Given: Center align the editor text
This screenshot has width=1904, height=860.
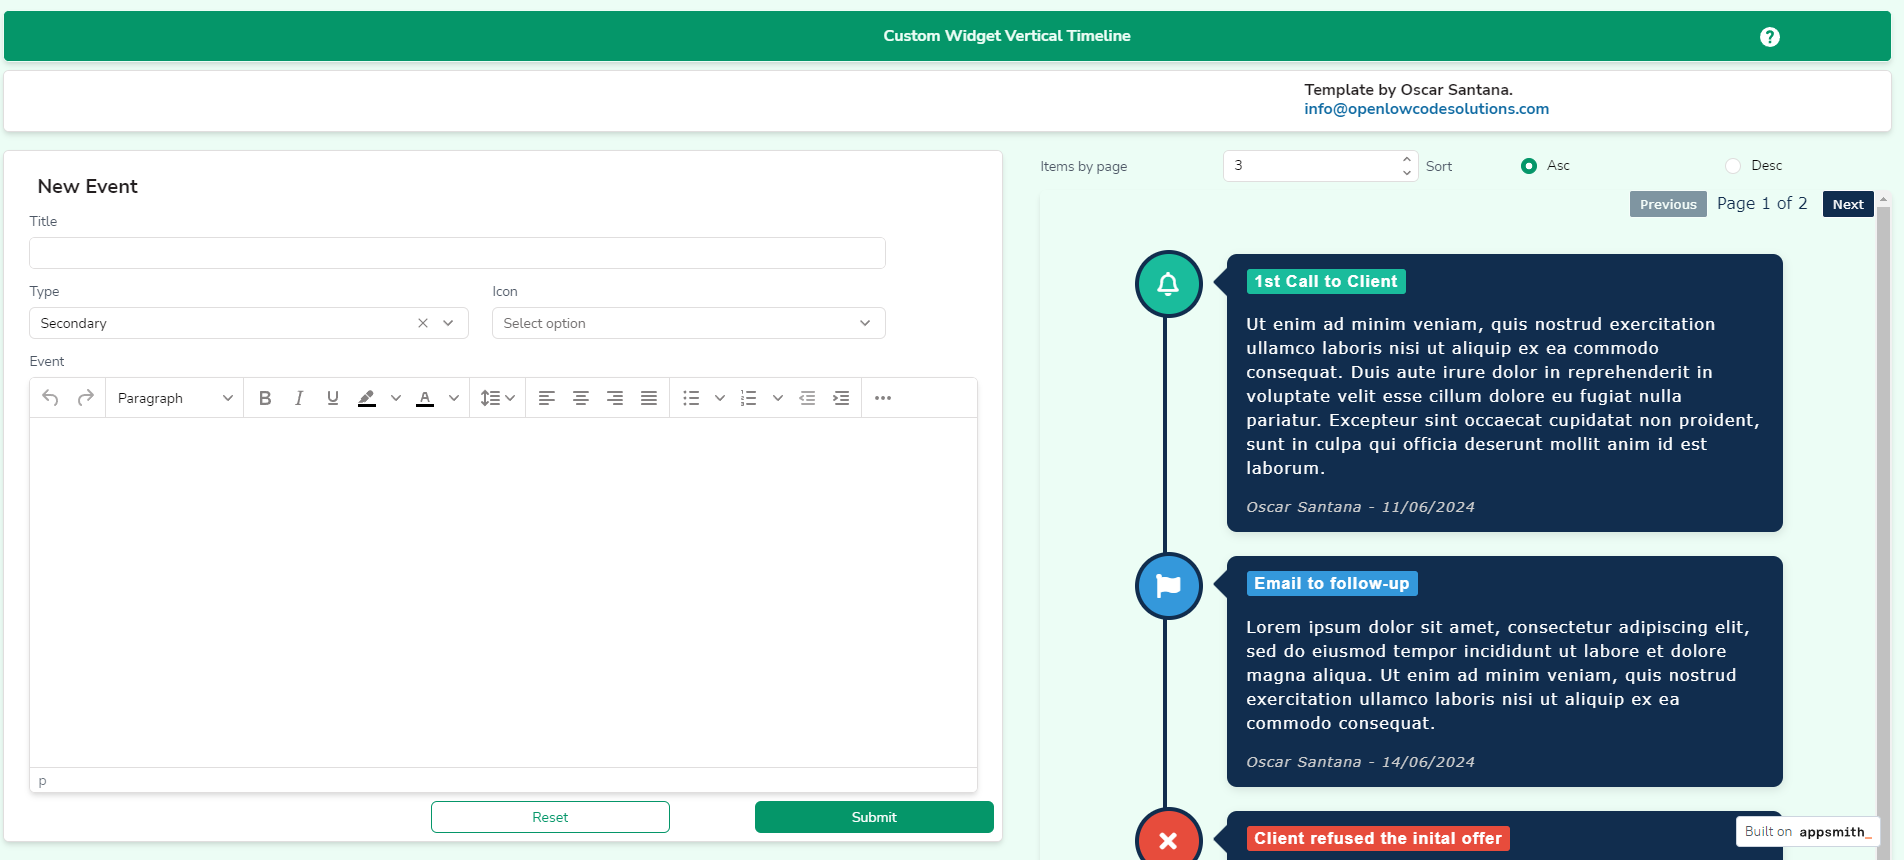Looking at the screenshot, I should click(x=581, y=398).
